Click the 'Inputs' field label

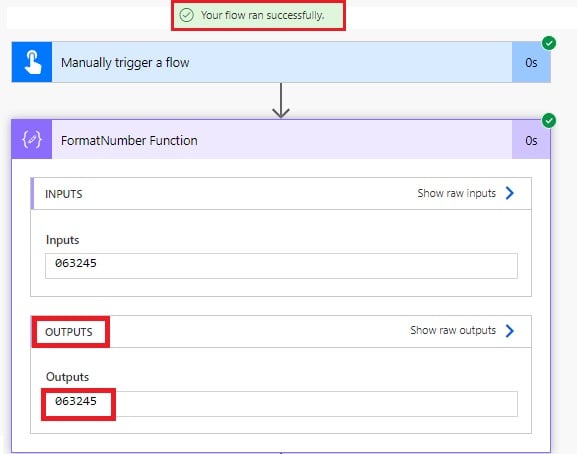click(x=63, y=240)
